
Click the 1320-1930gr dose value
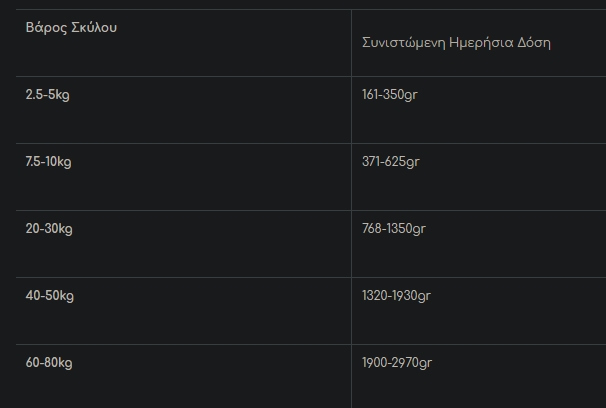pos(396,295)
